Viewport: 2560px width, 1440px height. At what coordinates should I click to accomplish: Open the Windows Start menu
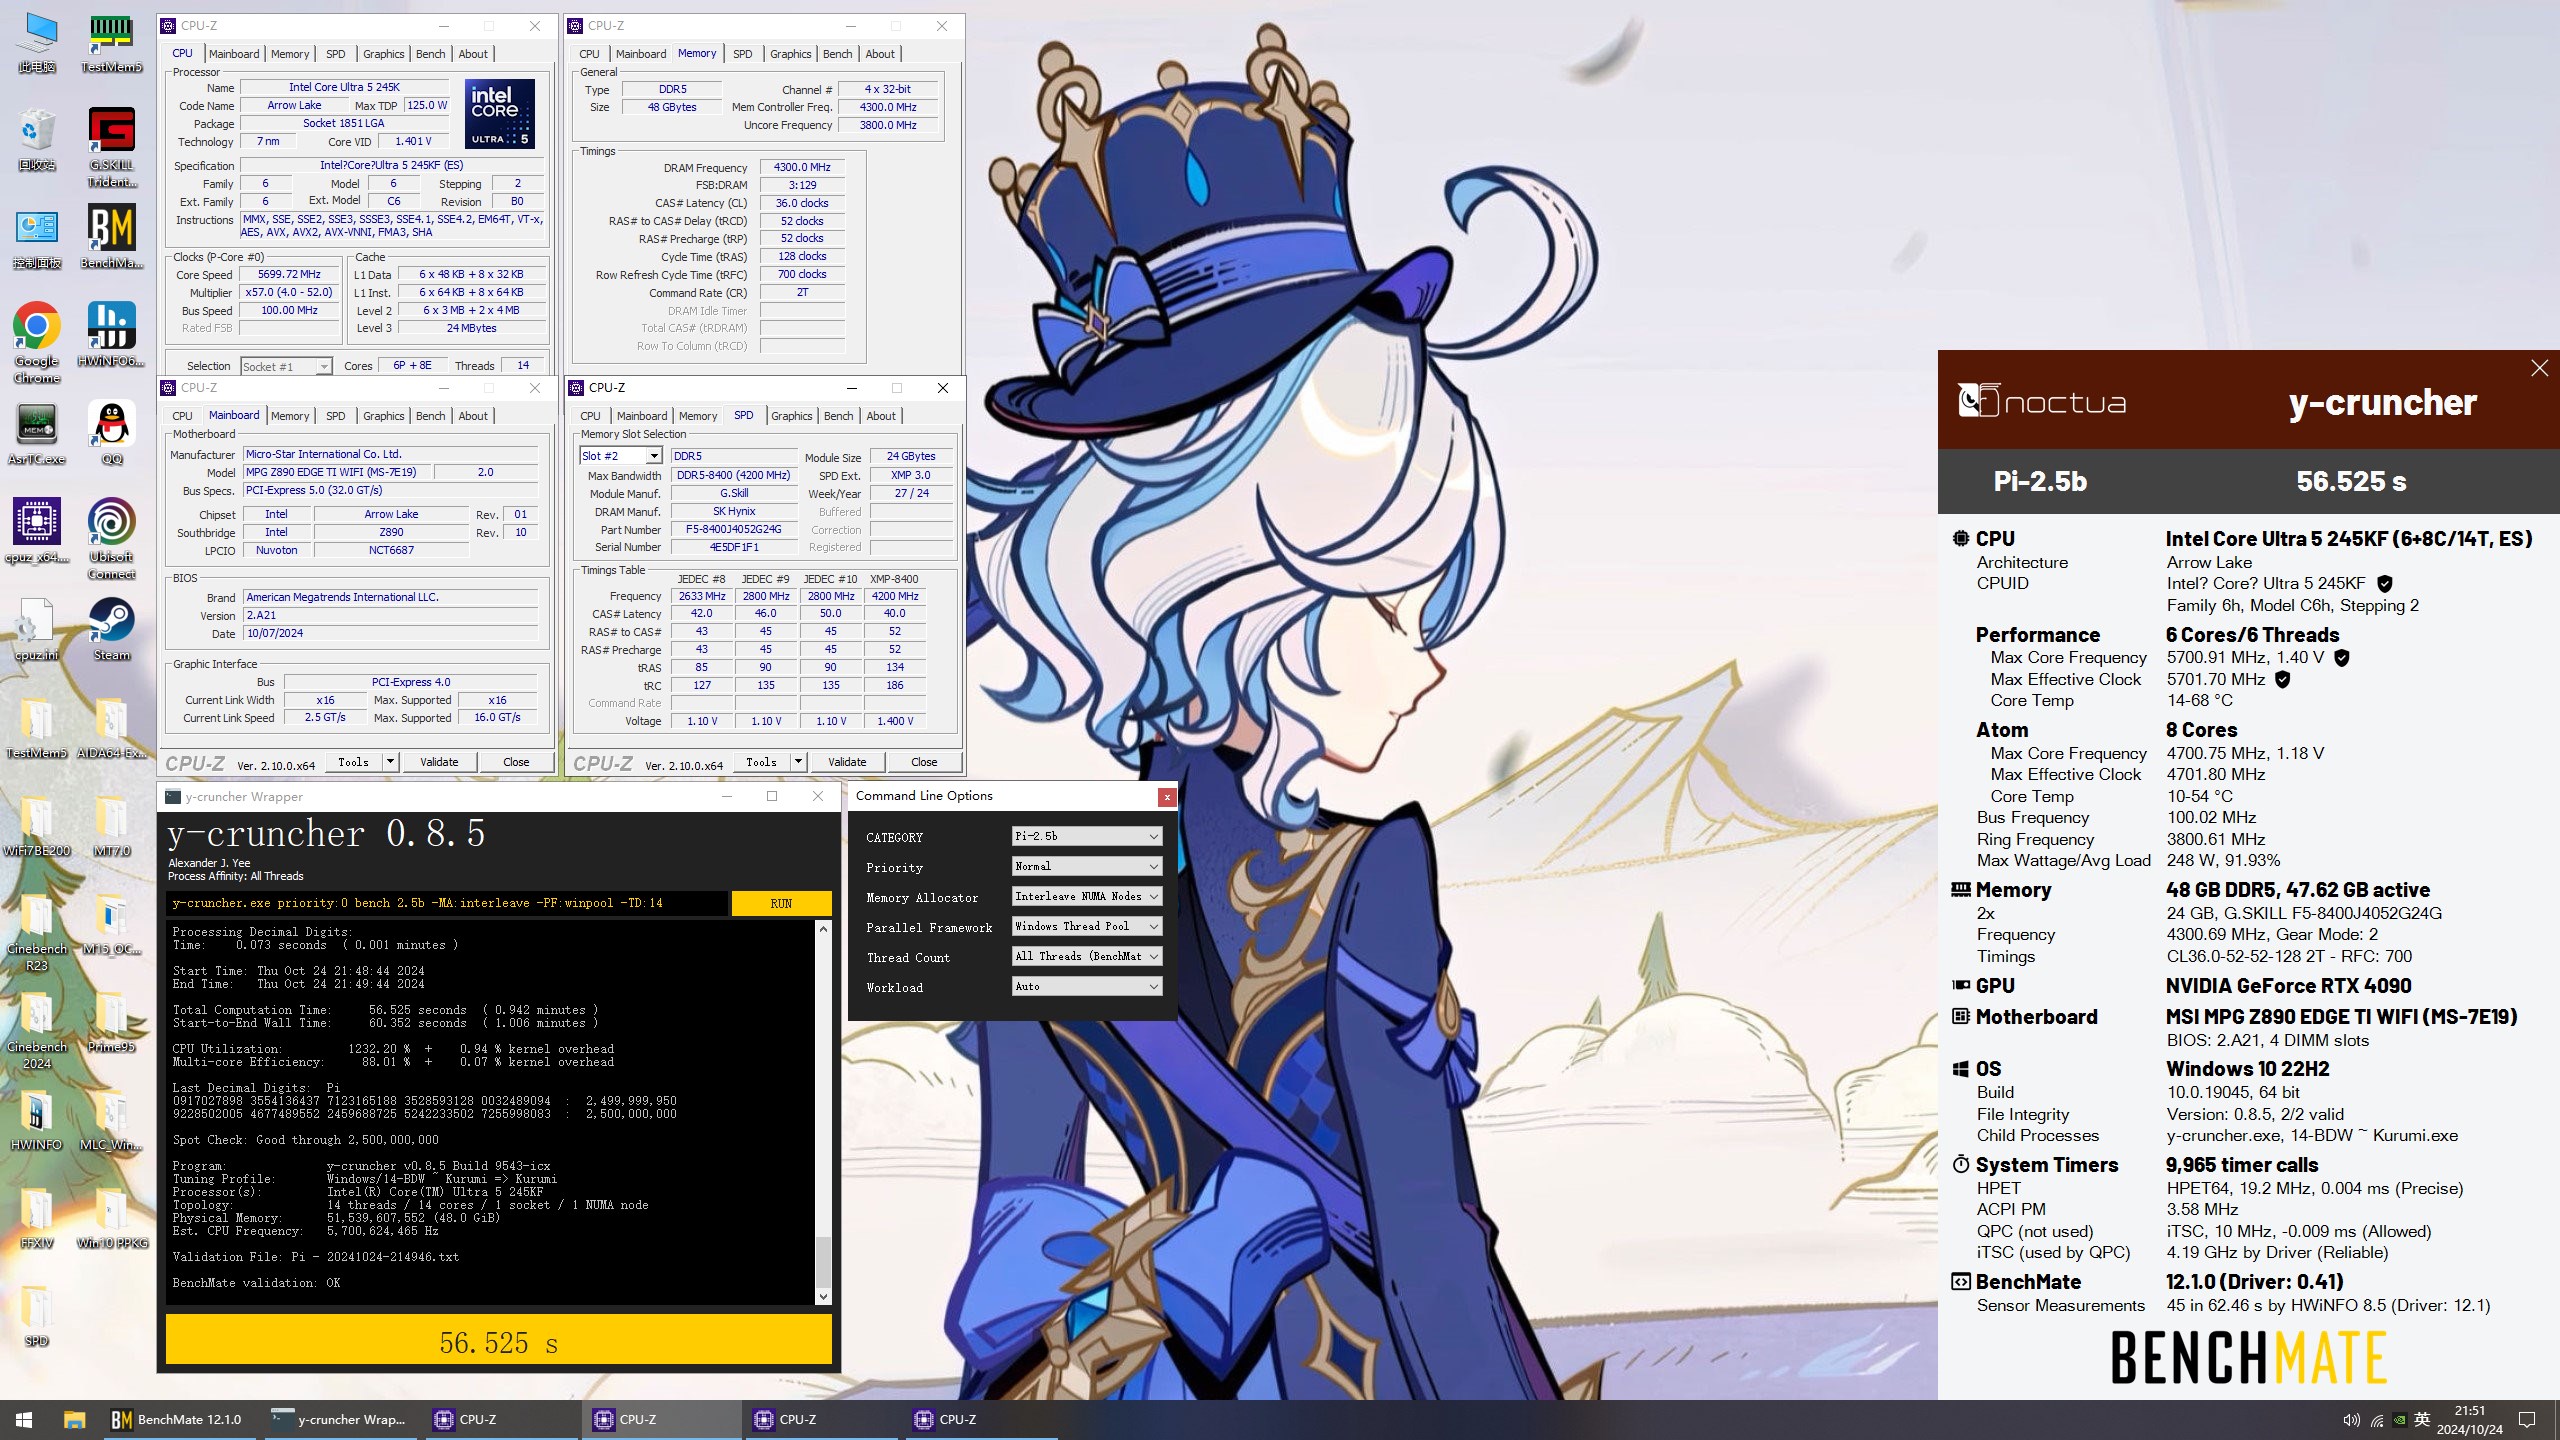point(24,1419)
